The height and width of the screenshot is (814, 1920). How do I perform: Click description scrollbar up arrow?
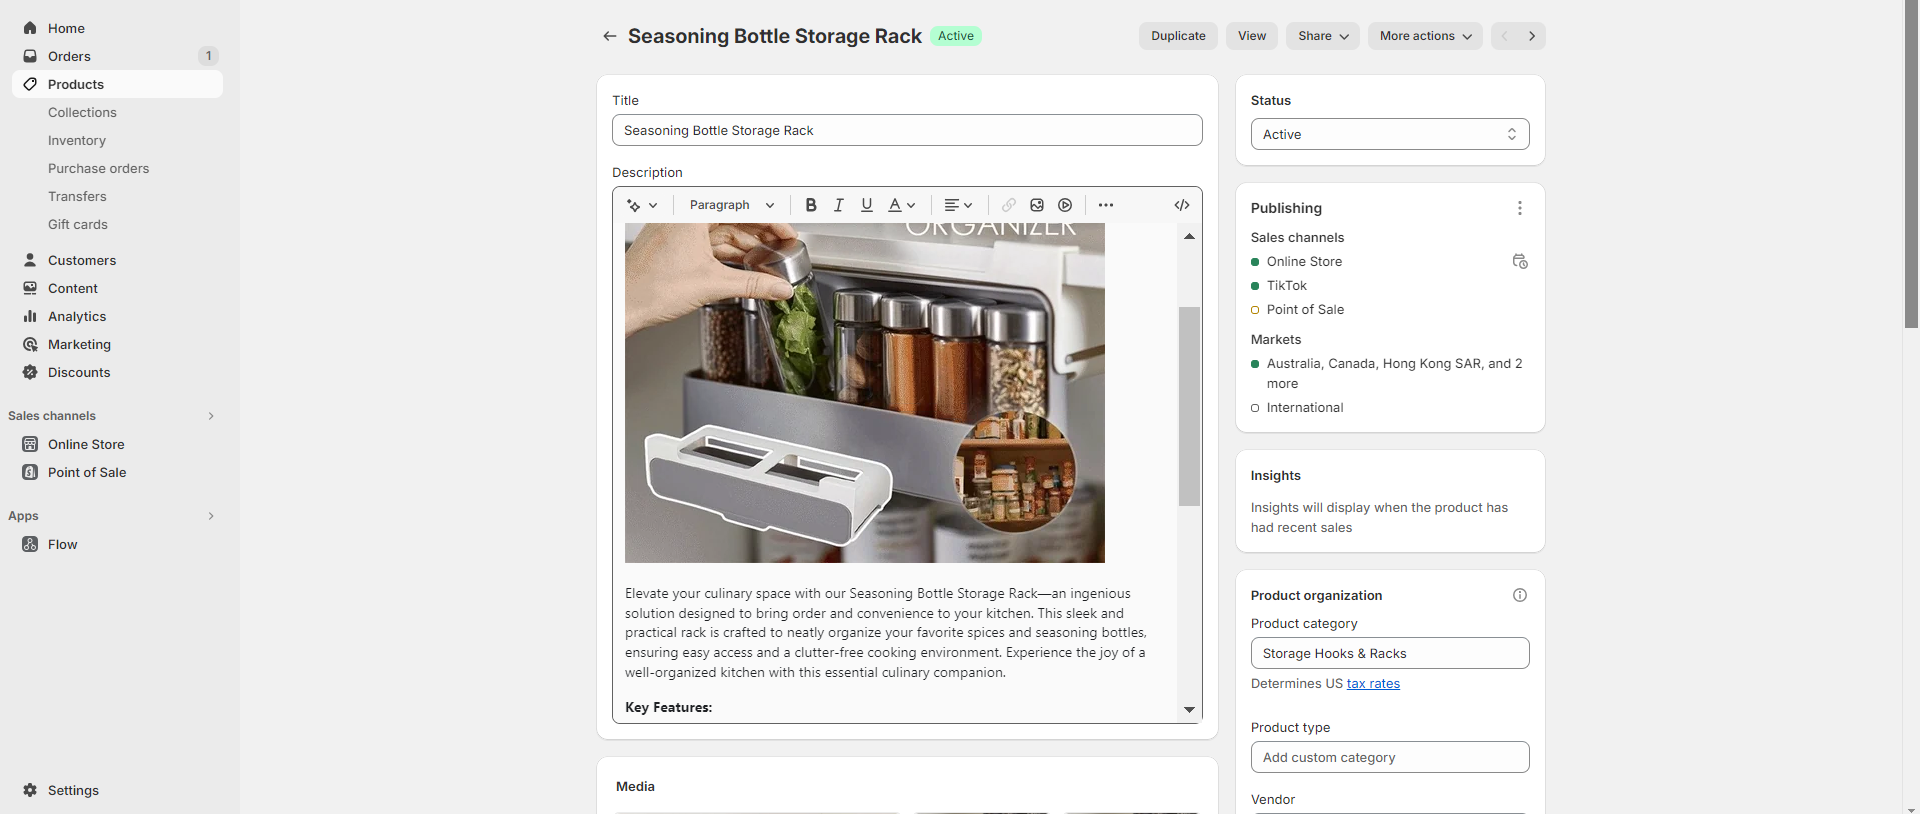tap(1189, 236)
